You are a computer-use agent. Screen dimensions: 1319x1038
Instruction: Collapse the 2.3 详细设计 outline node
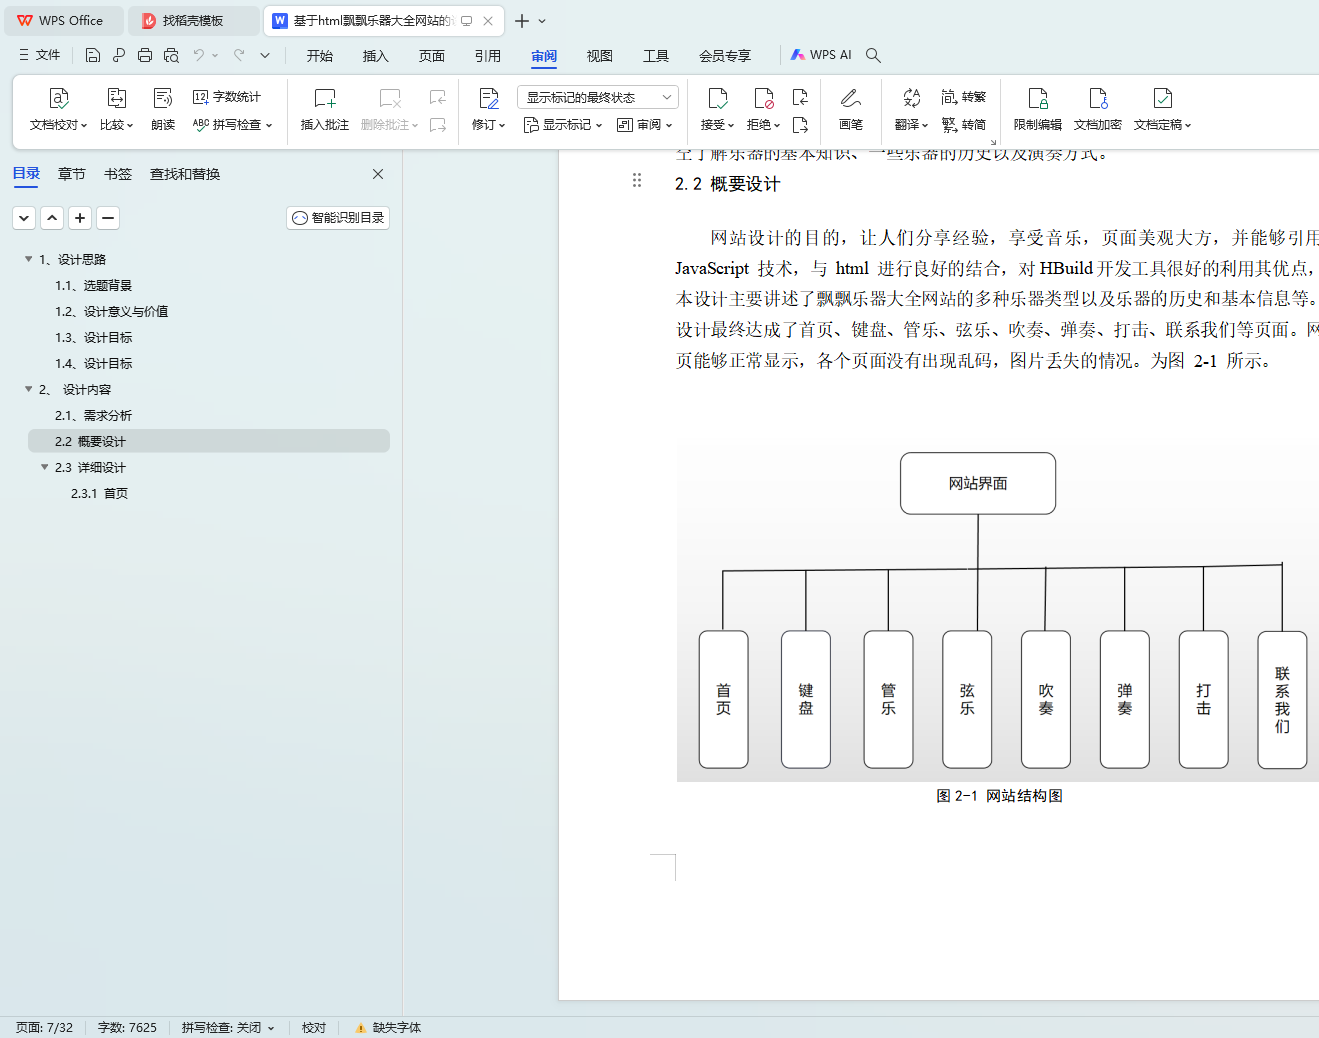click(44, 467)
